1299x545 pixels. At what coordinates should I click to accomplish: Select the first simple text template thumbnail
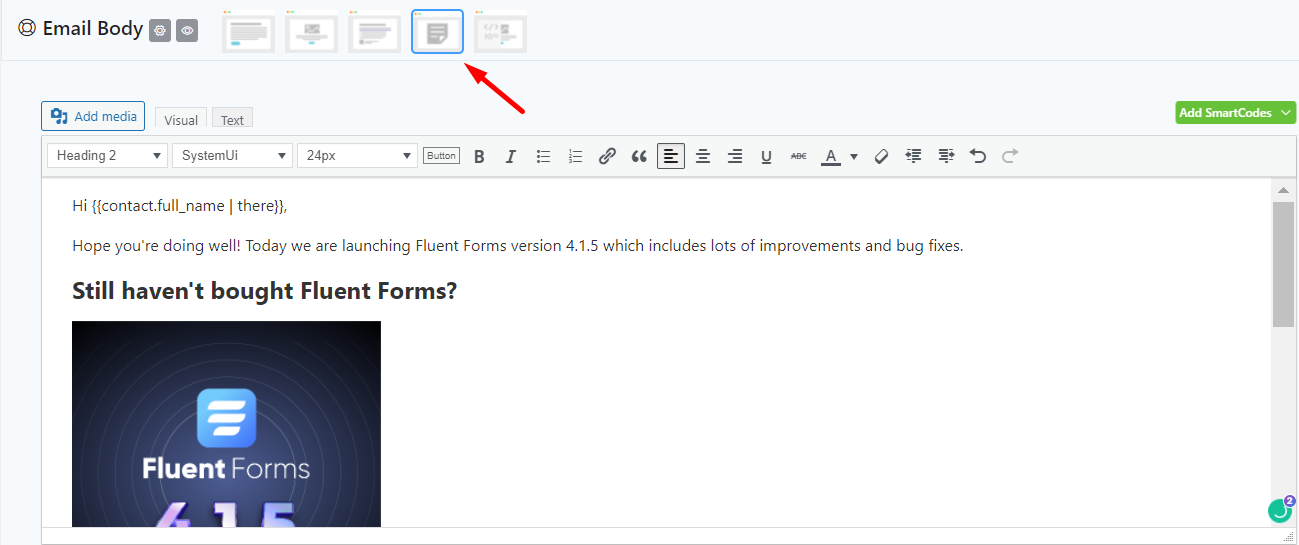[x=248, y=31]
